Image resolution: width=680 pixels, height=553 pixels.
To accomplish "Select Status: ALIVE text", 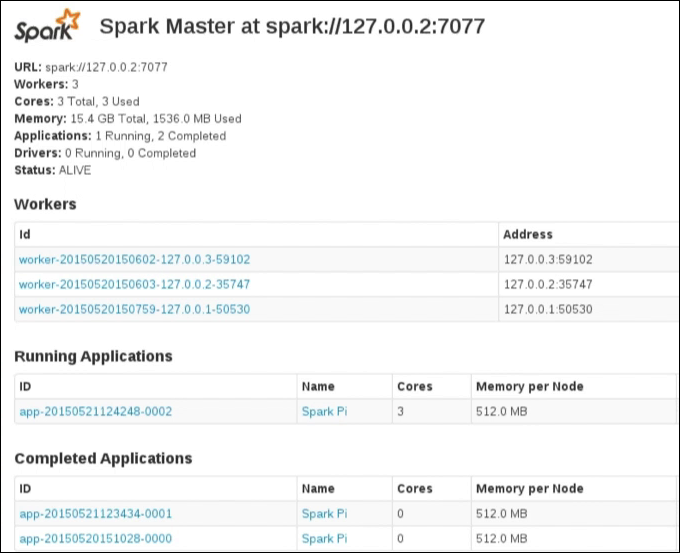I will [52, 170].
